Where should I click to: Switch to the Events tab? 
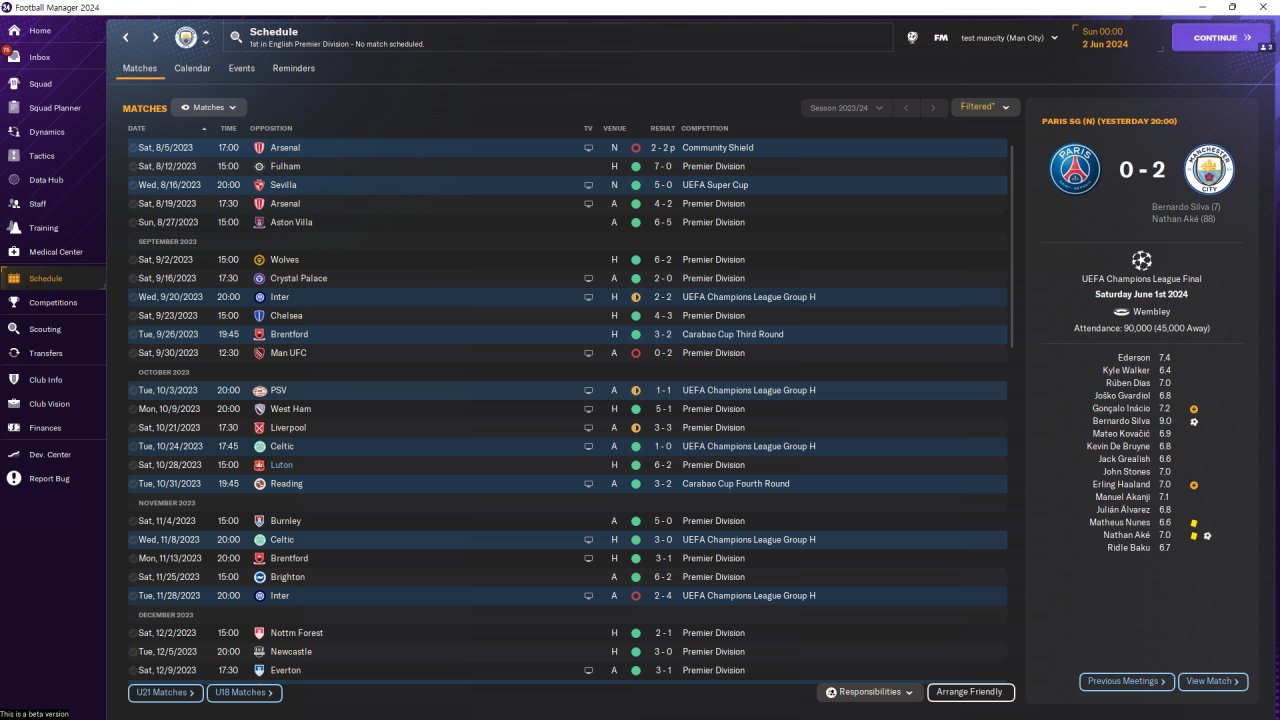tap(241, 68)
